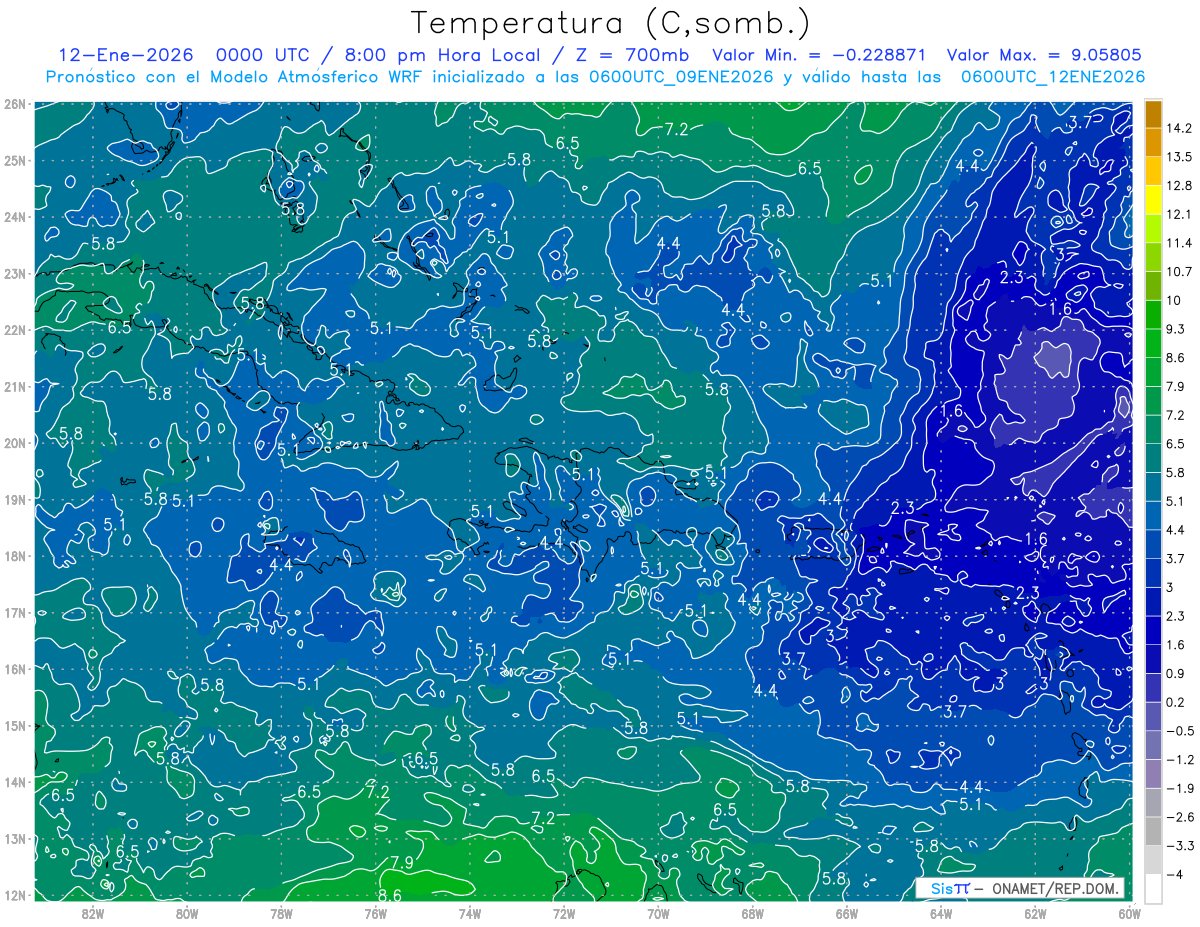This screenshot has width=1200, height=927.
Task: Click the legend value -0.5
Action: 1181,731
